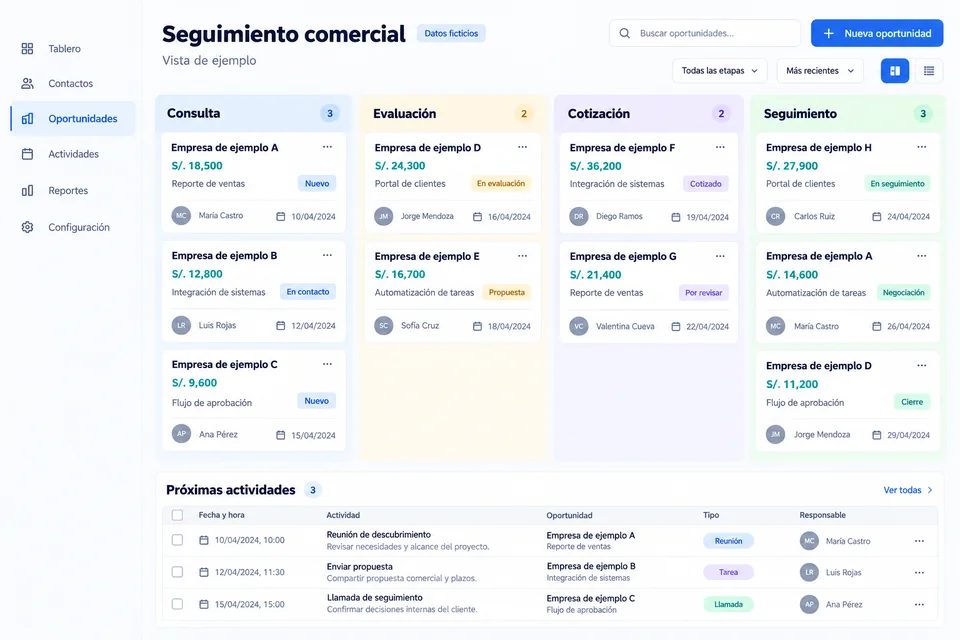The image size is (960, 640).
Task: Check the 15/04/2024, 15:00 activity row
Action: (177, 604)
